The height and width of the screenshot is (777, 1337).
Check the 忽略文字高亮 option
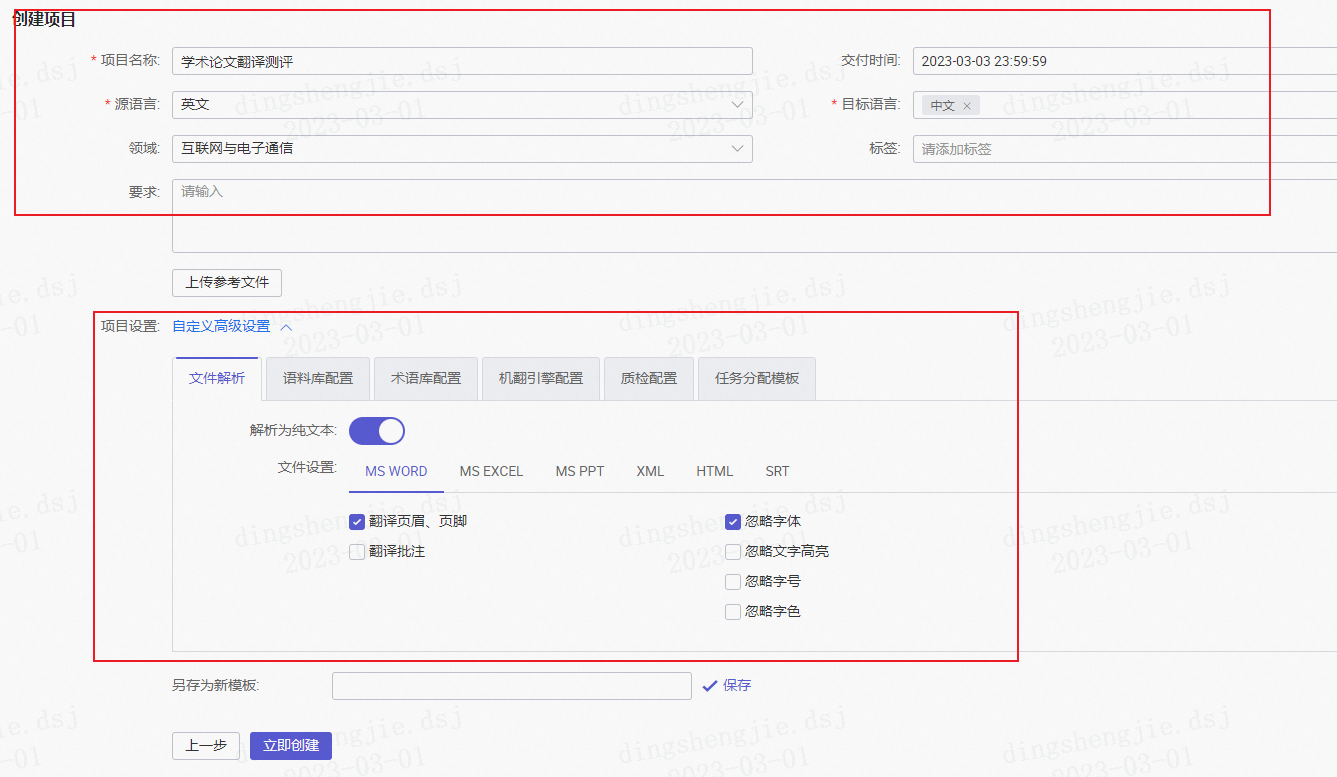coord(732,551)
